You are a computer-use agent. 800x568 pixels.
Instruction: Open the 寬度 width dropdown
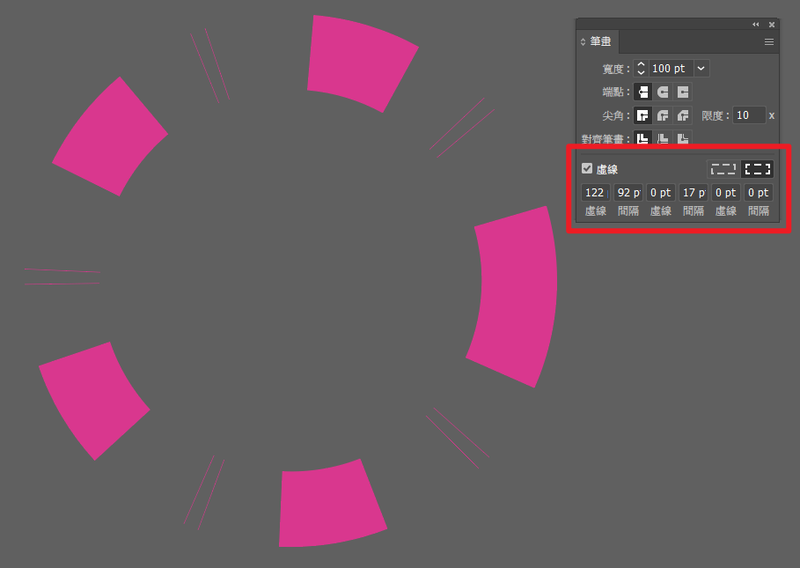point(701,68)
